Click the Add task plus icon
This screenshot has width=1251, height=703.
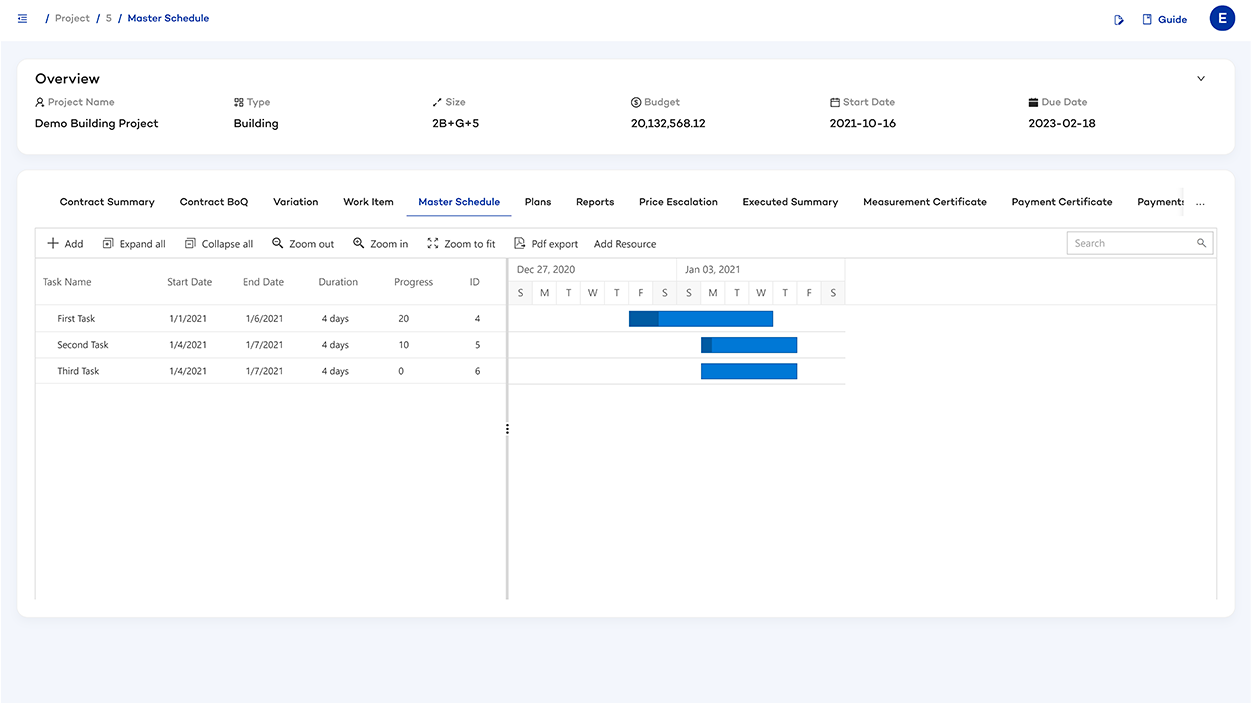coord(54,244)
